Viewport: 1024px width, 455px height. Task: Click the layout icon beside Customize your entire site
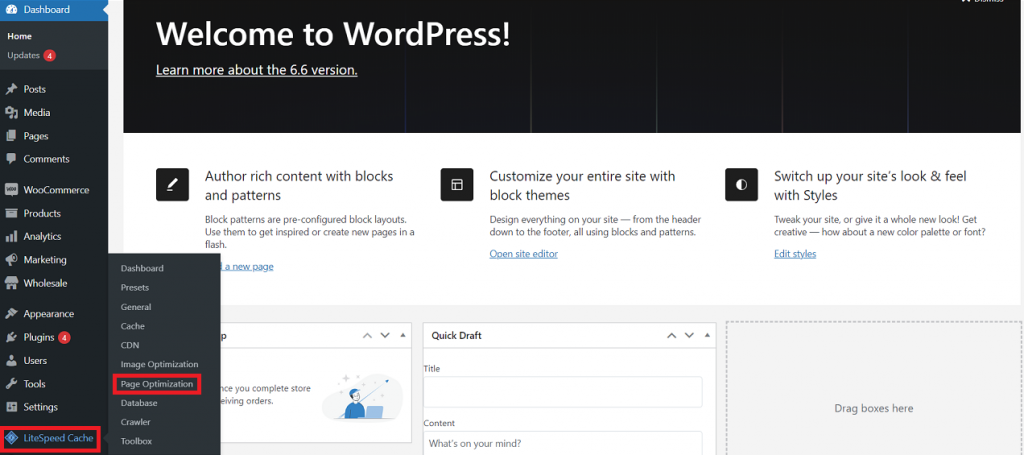[x=457, y=185]
